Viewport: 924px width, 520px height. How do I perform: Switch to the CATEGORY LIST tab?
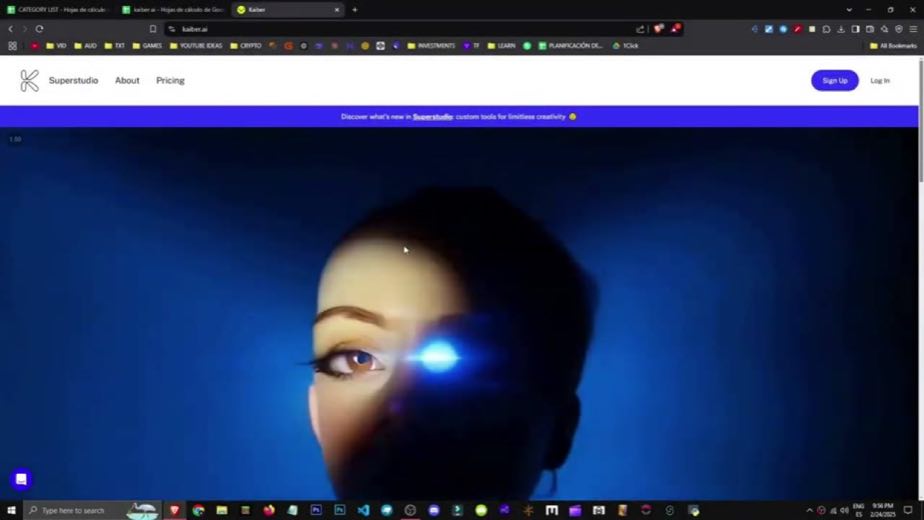point(58,10)
